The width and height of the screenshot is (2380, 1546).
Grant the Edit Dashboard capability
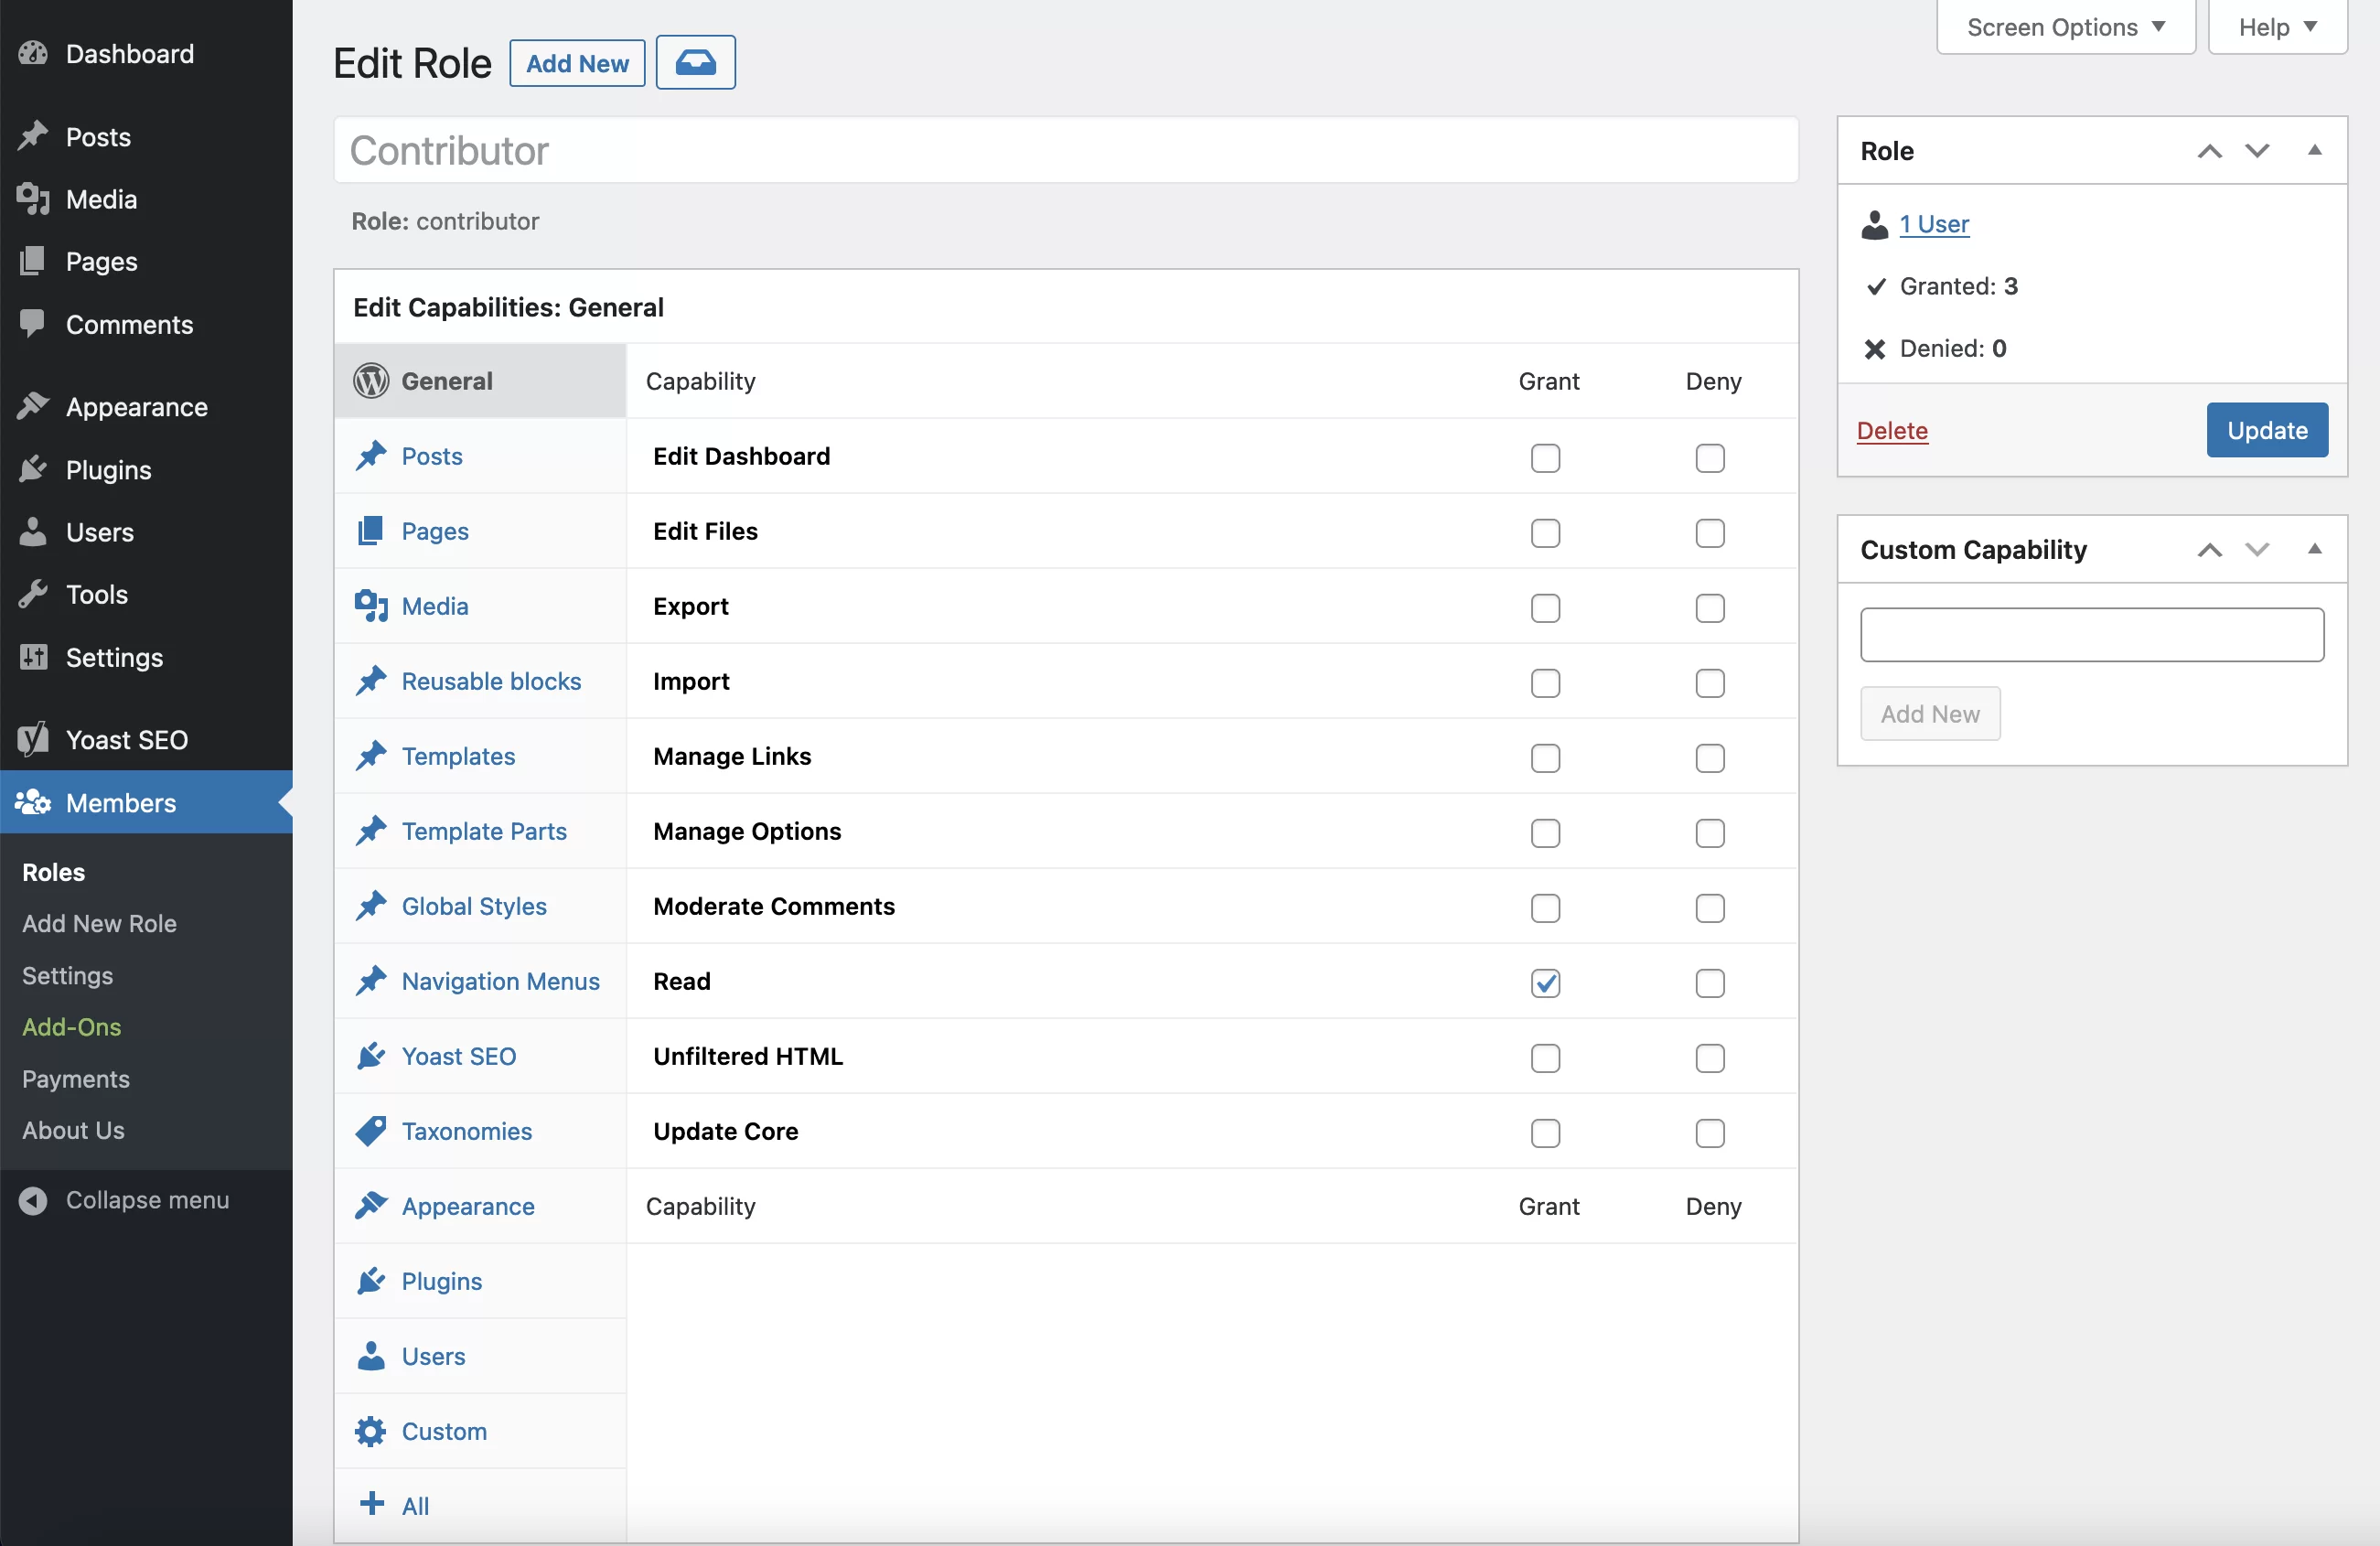click(x=1545, y=458)
